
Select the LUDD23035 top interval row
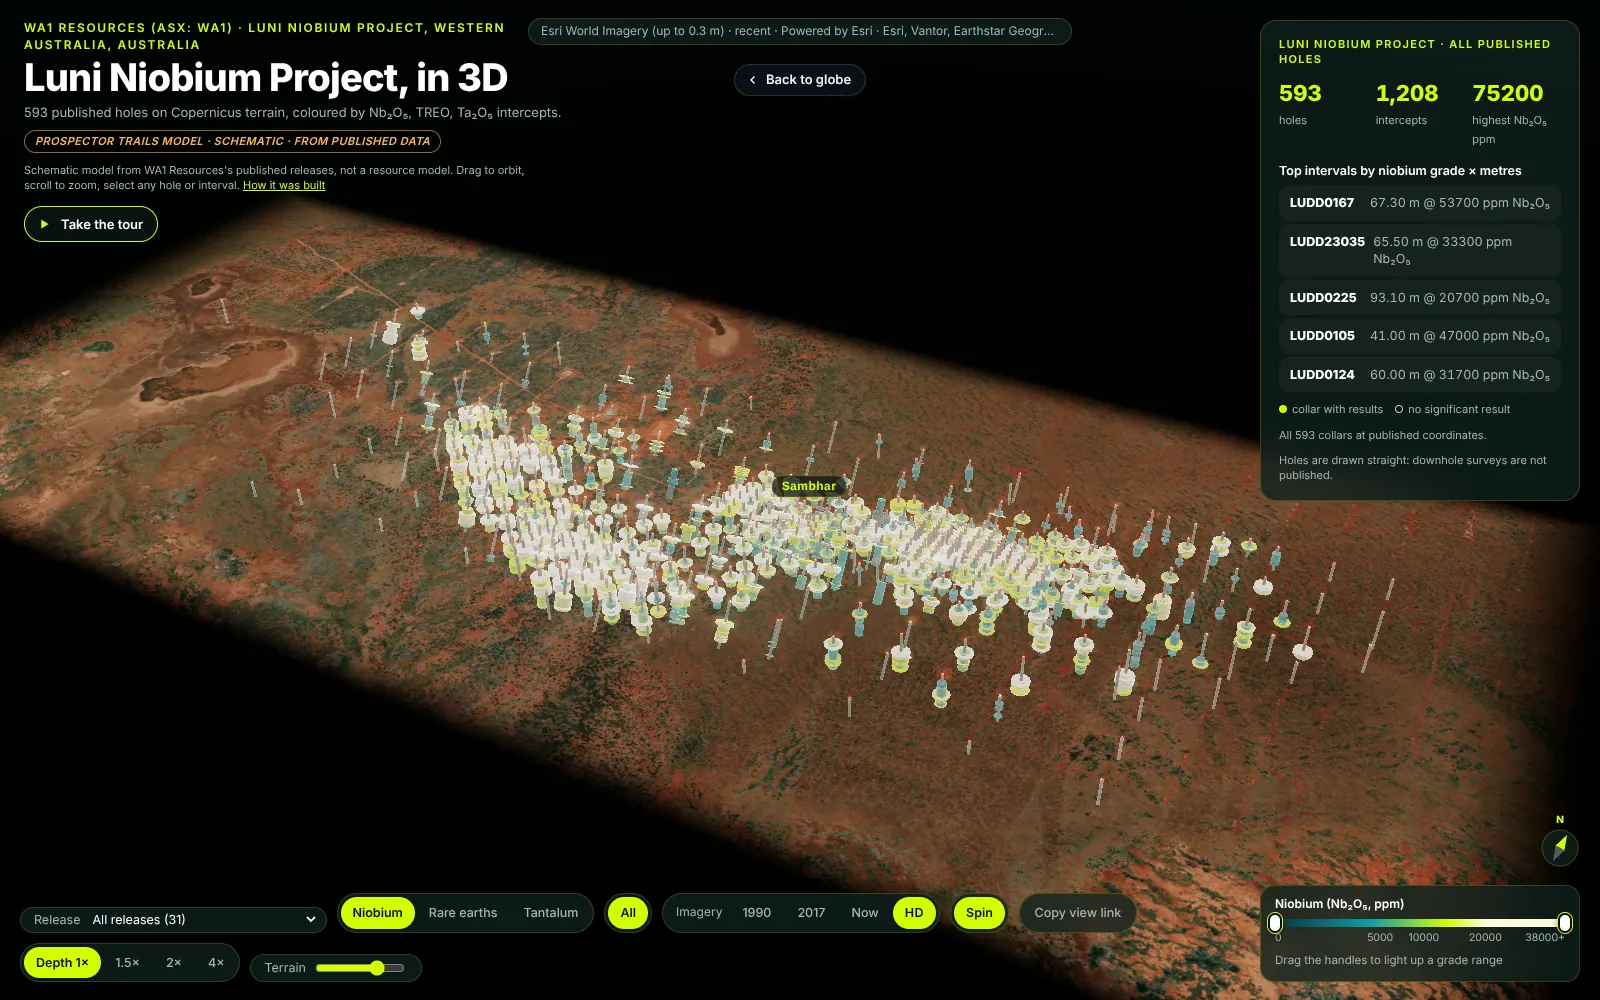click(1419, 251)
